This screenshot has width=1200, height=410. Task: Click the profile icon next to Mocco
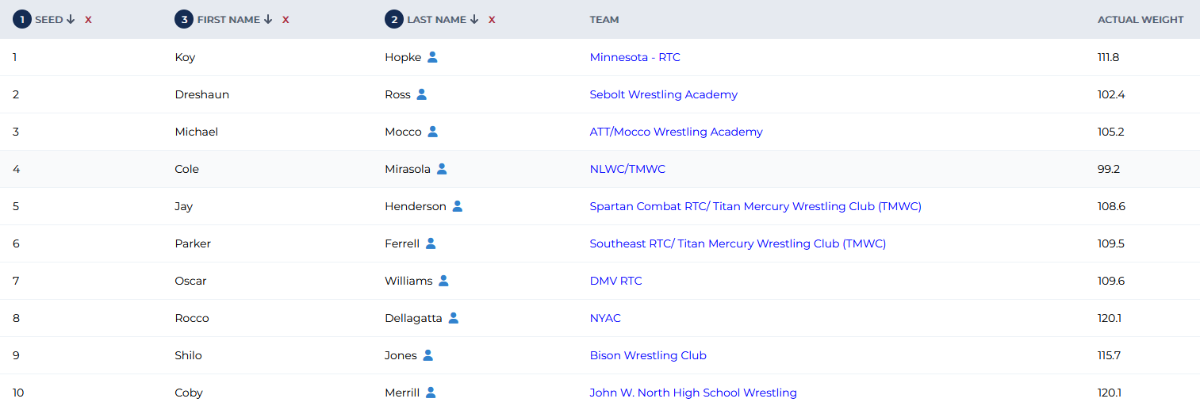[433, 132]
